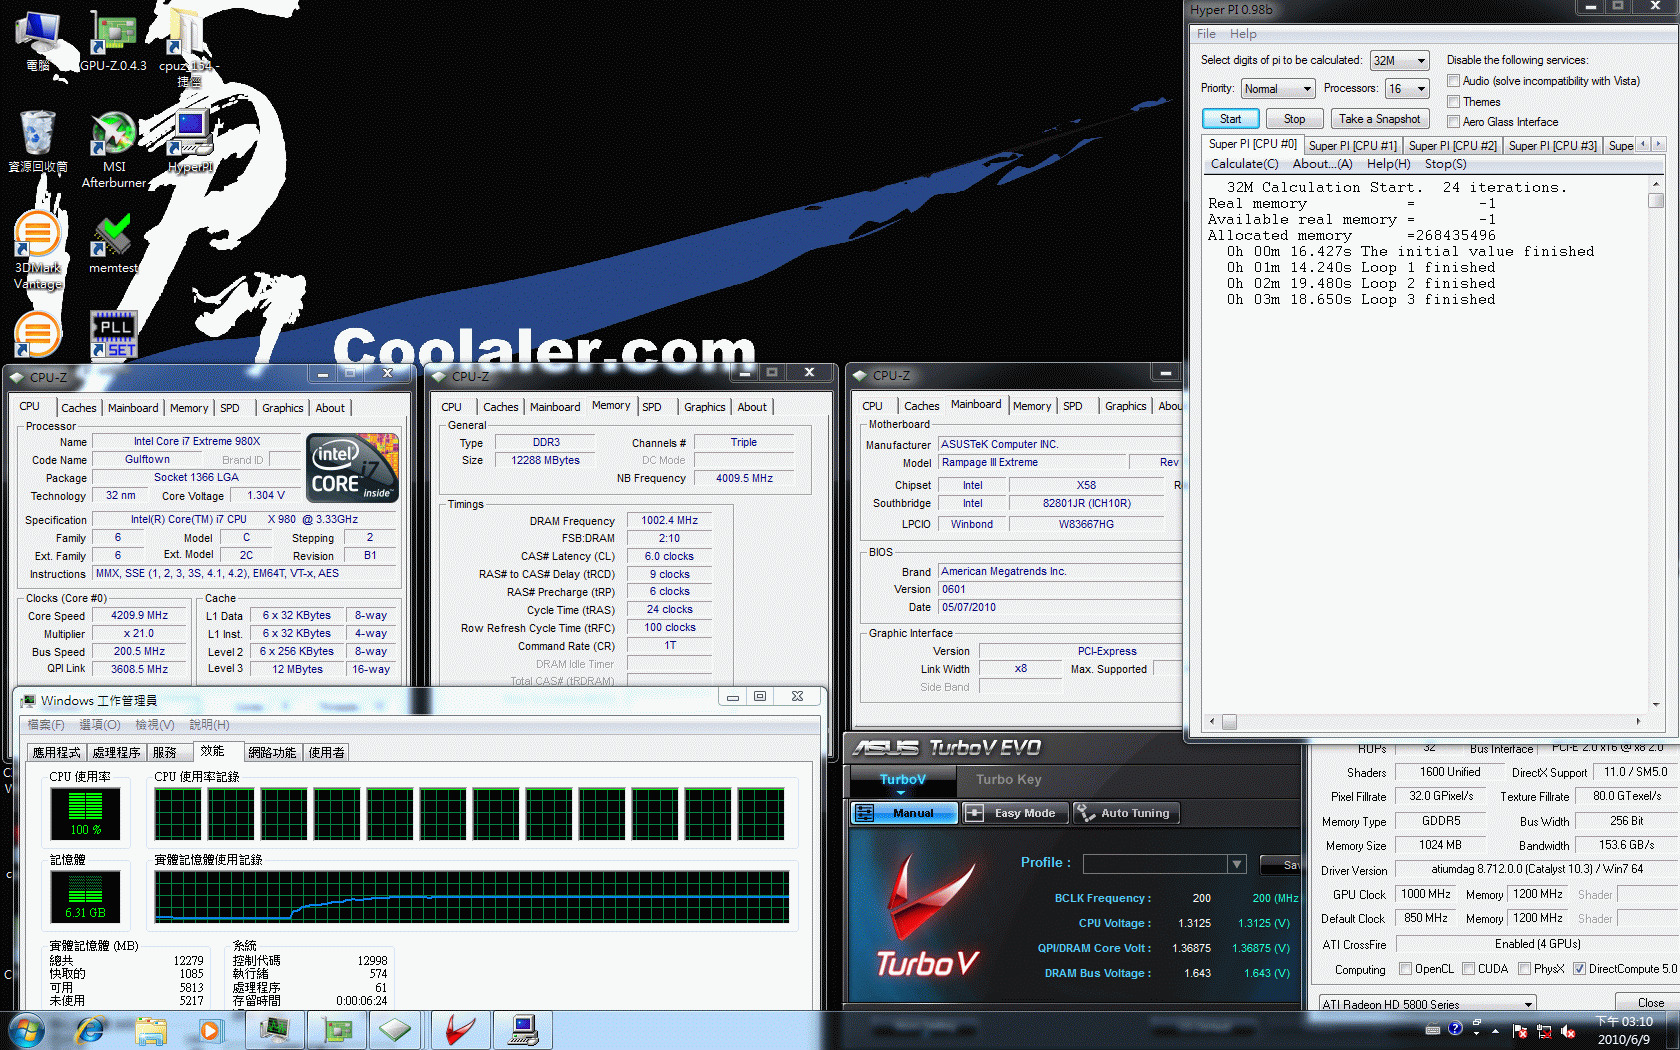The image size is (1680, 1050).
Task: Click the keyboard input method tray icon
Action: point(1433,1029)
